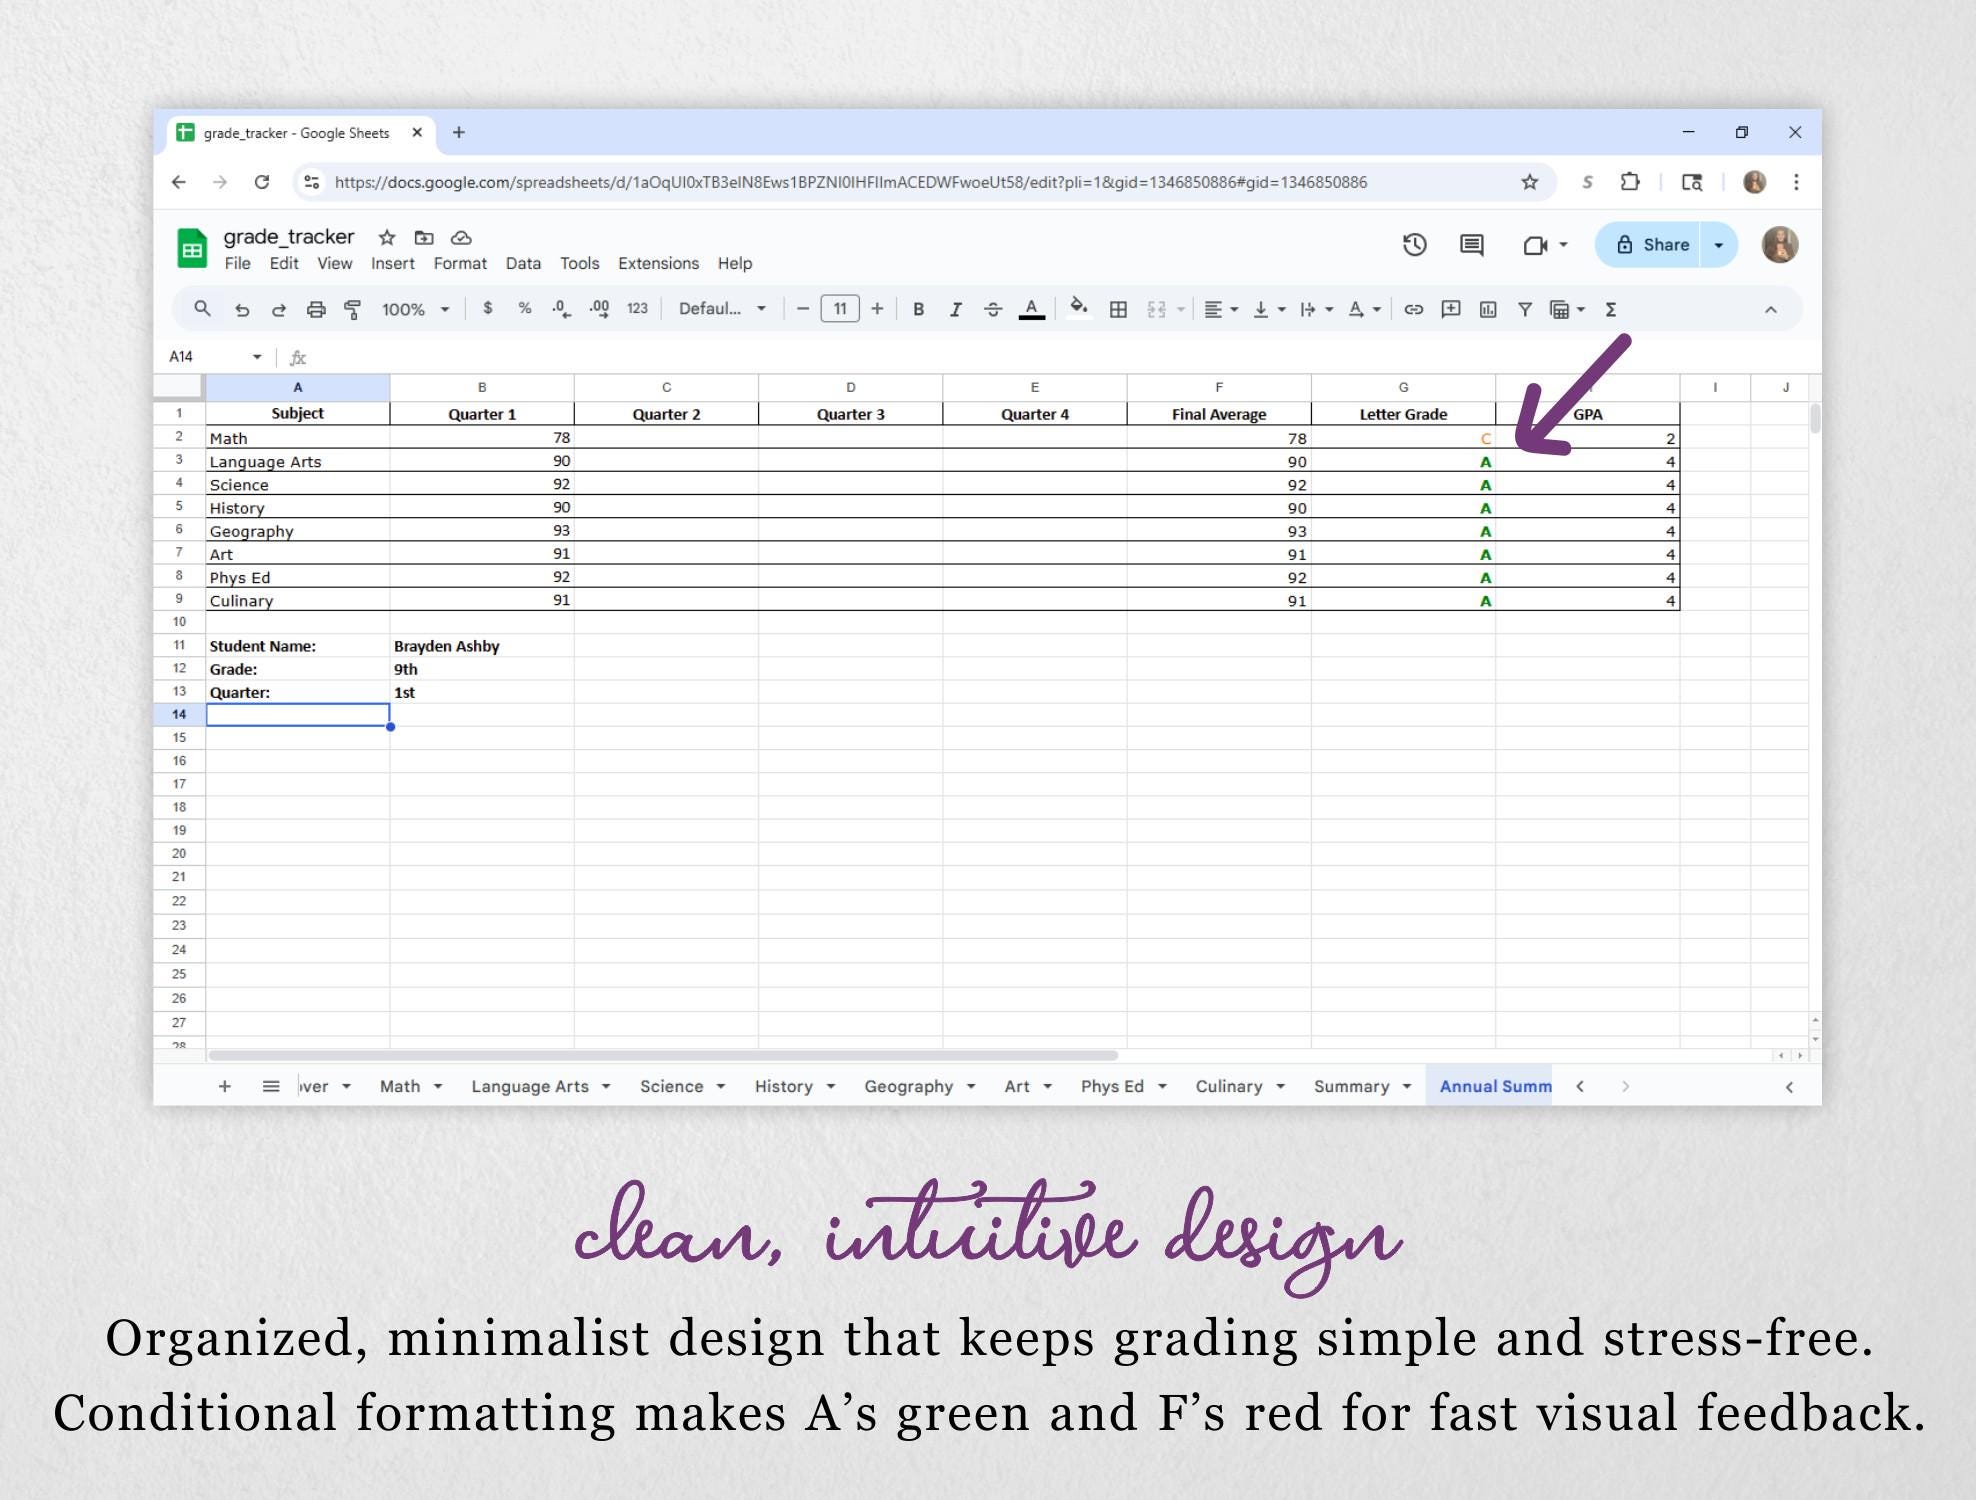
Task: Open the text color picker
Action: pos(1031,310)
